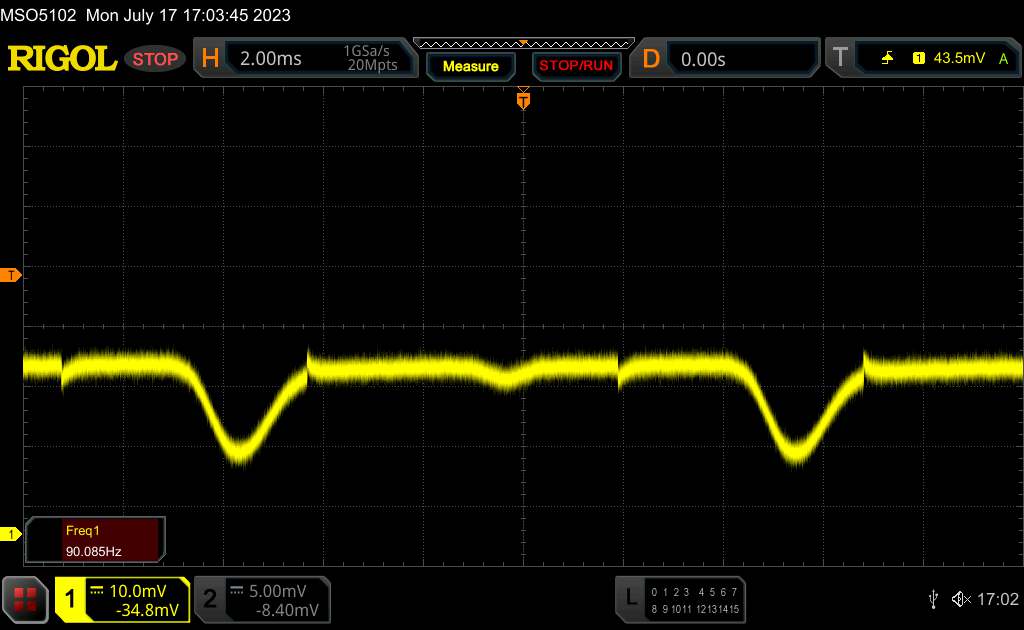The width and height of the screenshot is (1024, 630).
Task: Open the horizontal timebase H icon
Action: pos(210,58)
